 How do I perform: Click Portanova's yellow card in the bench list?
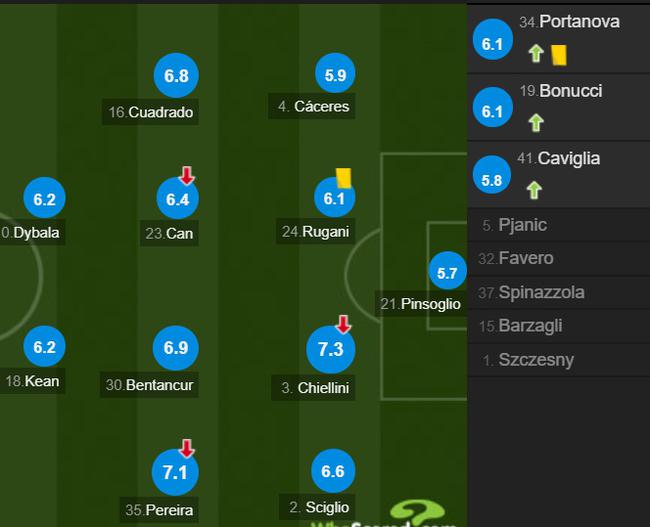(558, 55)
